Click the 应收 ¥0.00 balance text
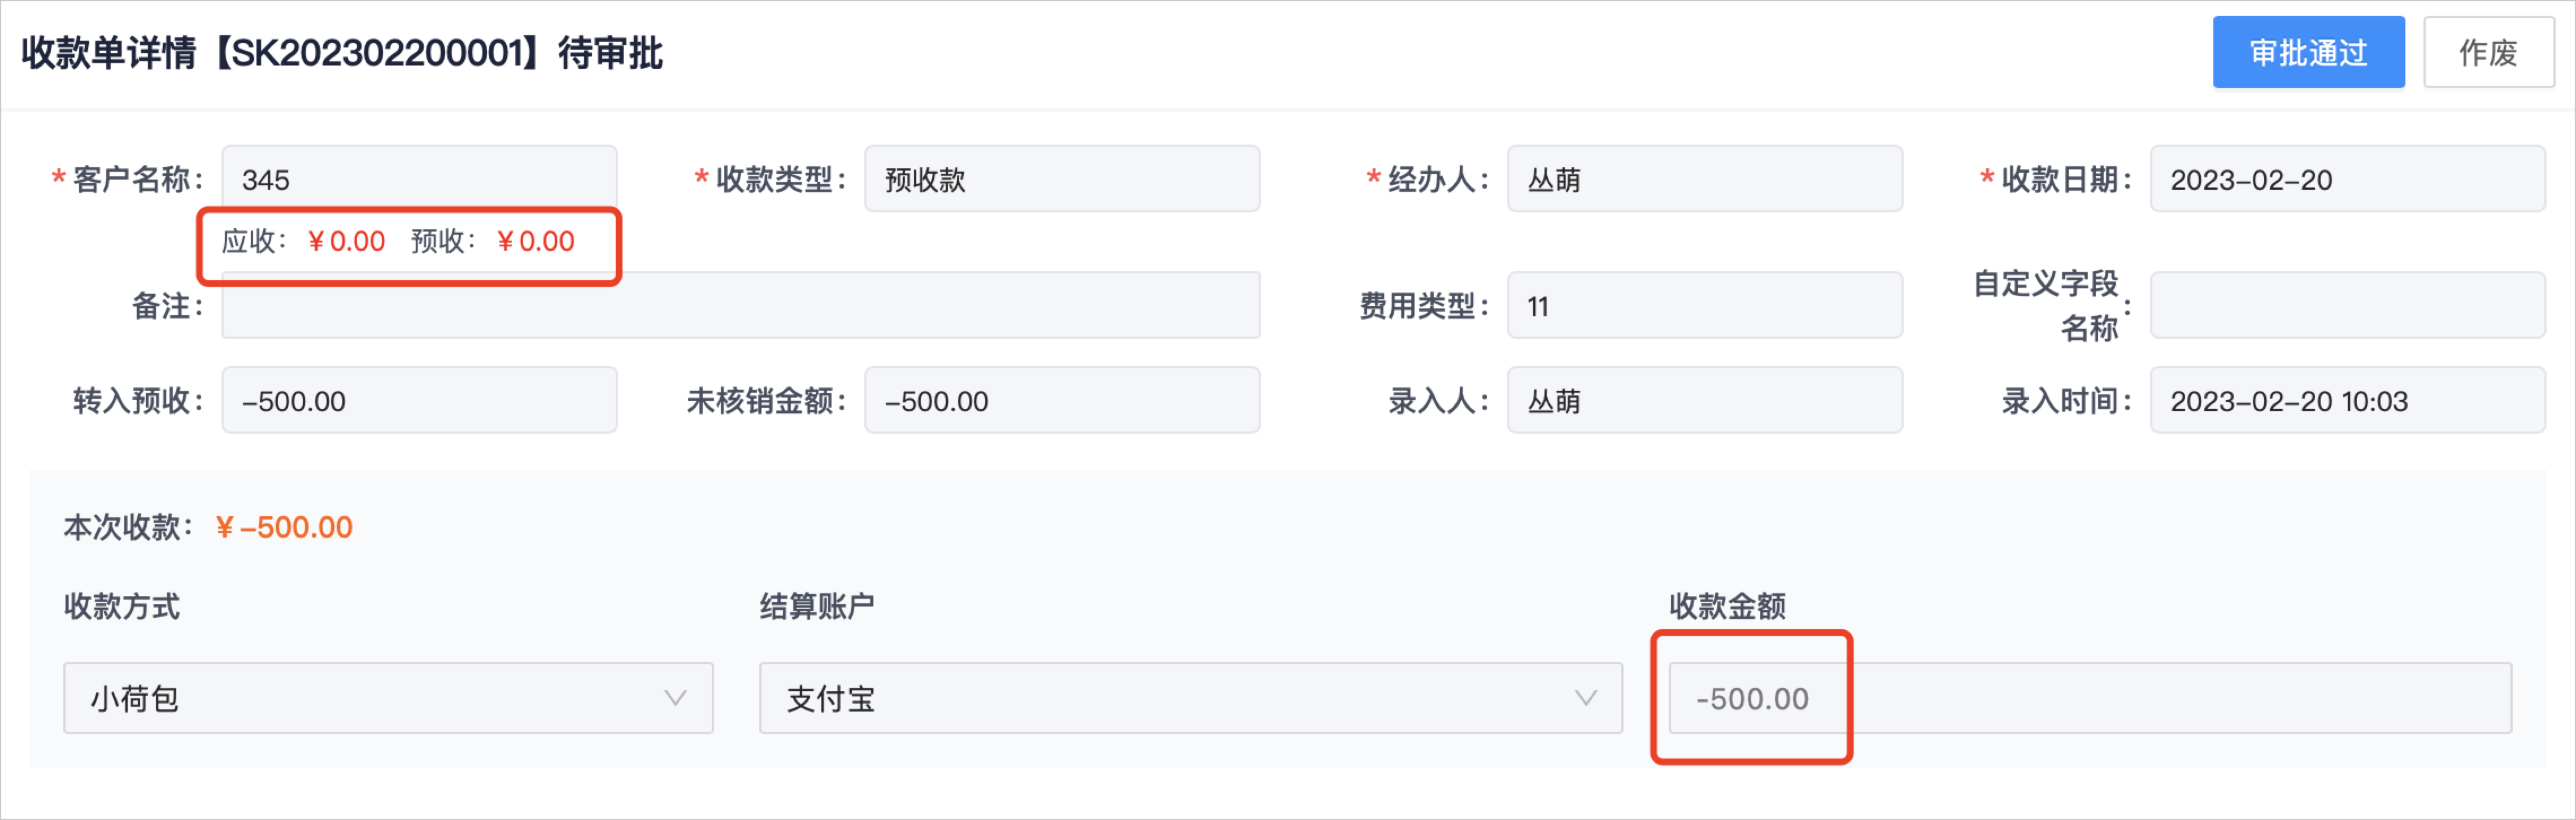Screen dimensions: 2576x820 [303, 241]
